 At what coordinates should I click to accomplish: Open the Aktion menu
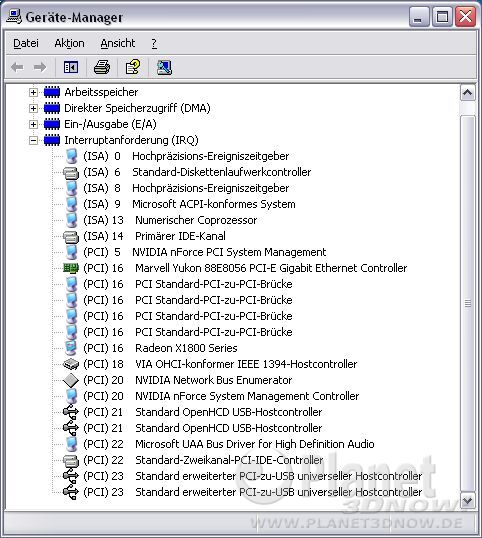69,43
